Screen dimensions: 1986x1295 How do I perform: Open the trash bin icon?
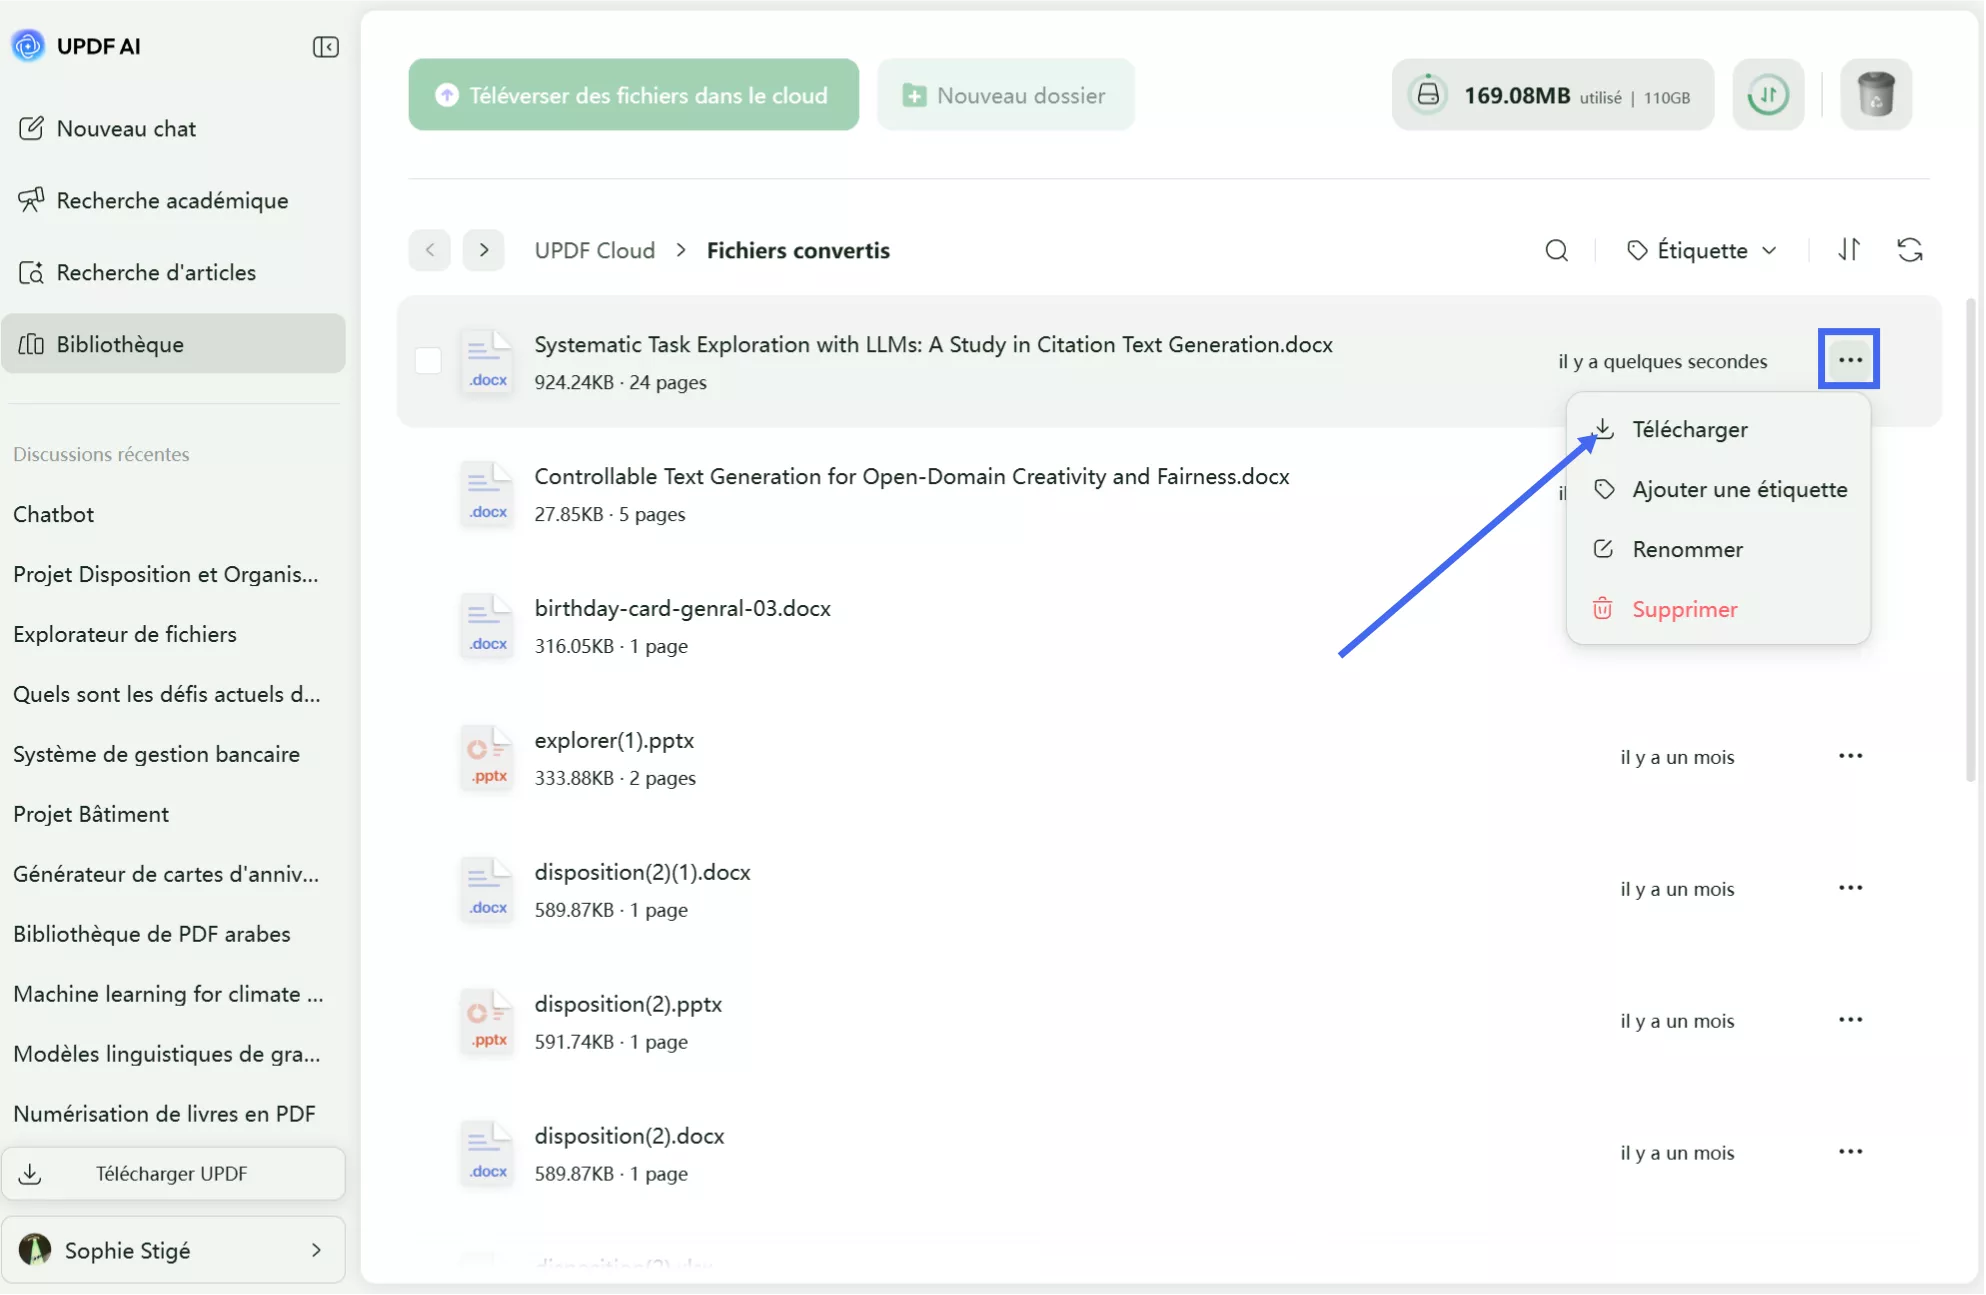coord(1875,95)
